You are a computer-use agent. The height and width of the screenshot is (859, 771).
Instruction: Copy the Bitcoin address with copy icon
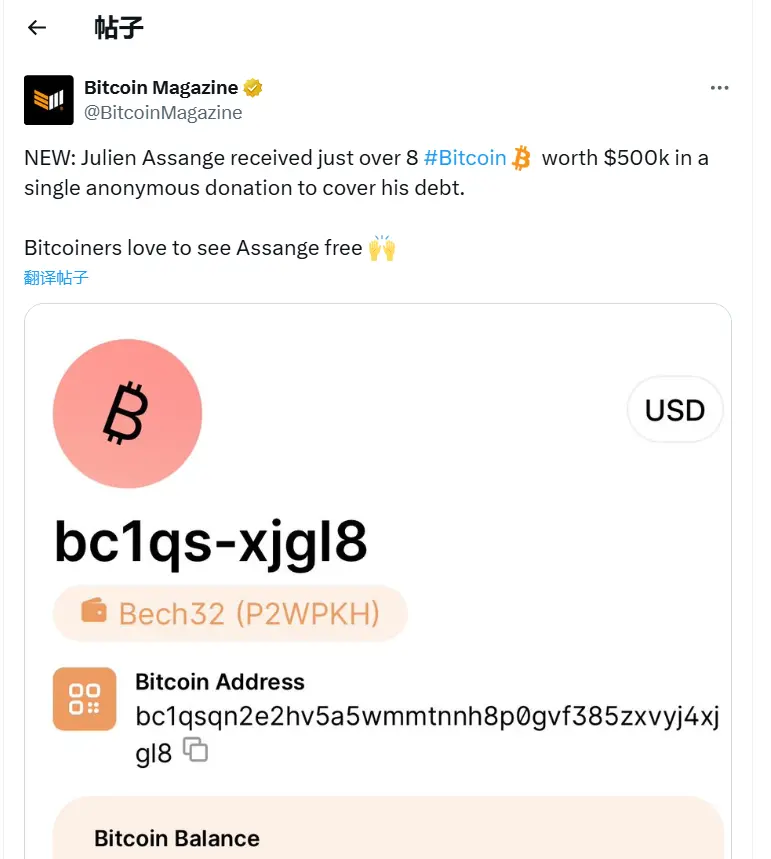click(x=195, y=749)
